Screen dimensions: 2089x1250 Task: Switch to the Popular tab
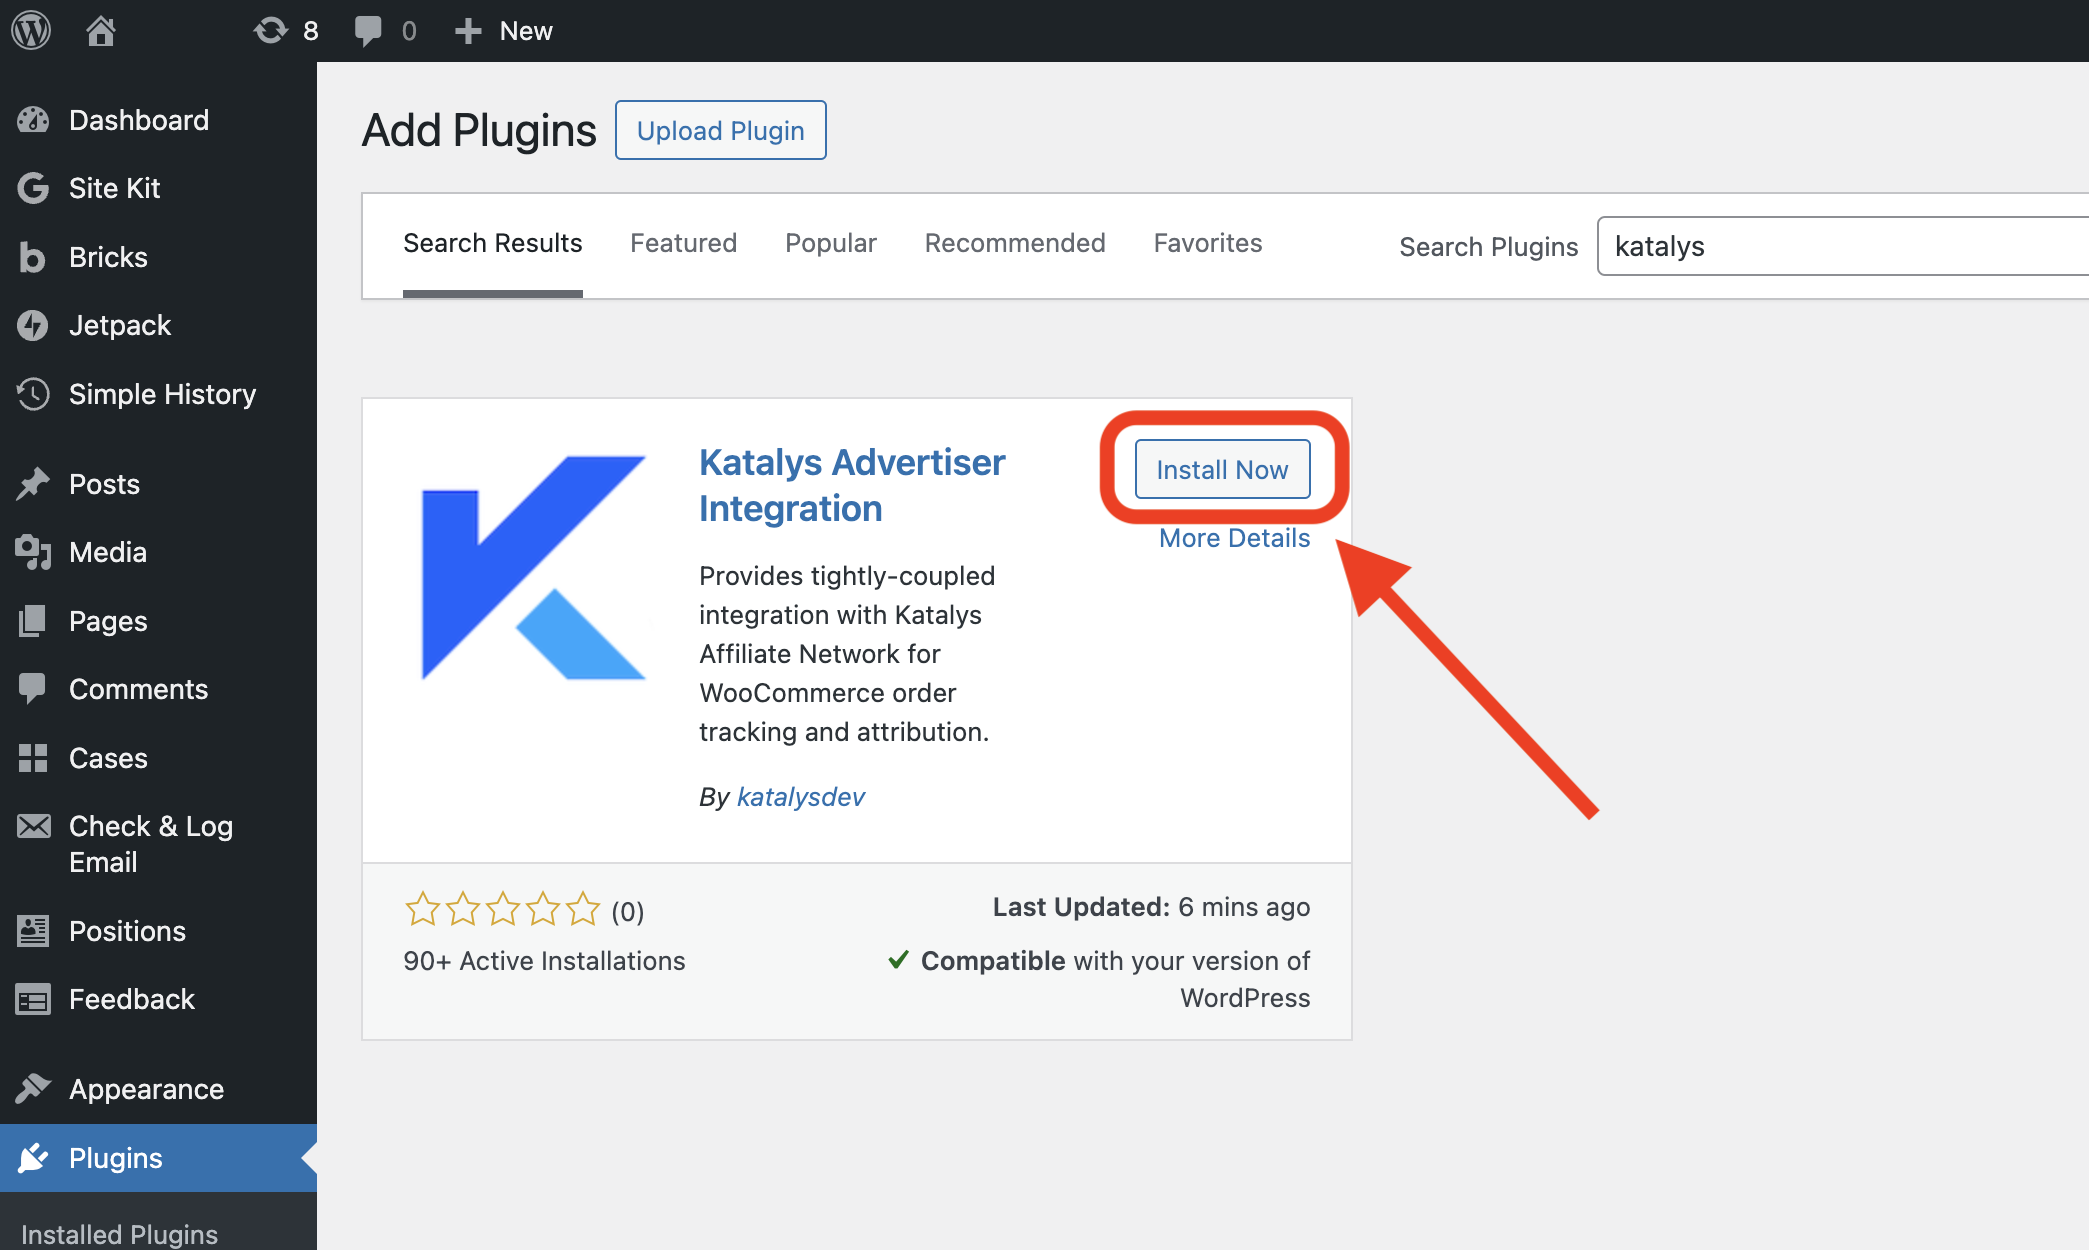pyautogui.click(x=830, y=243)
